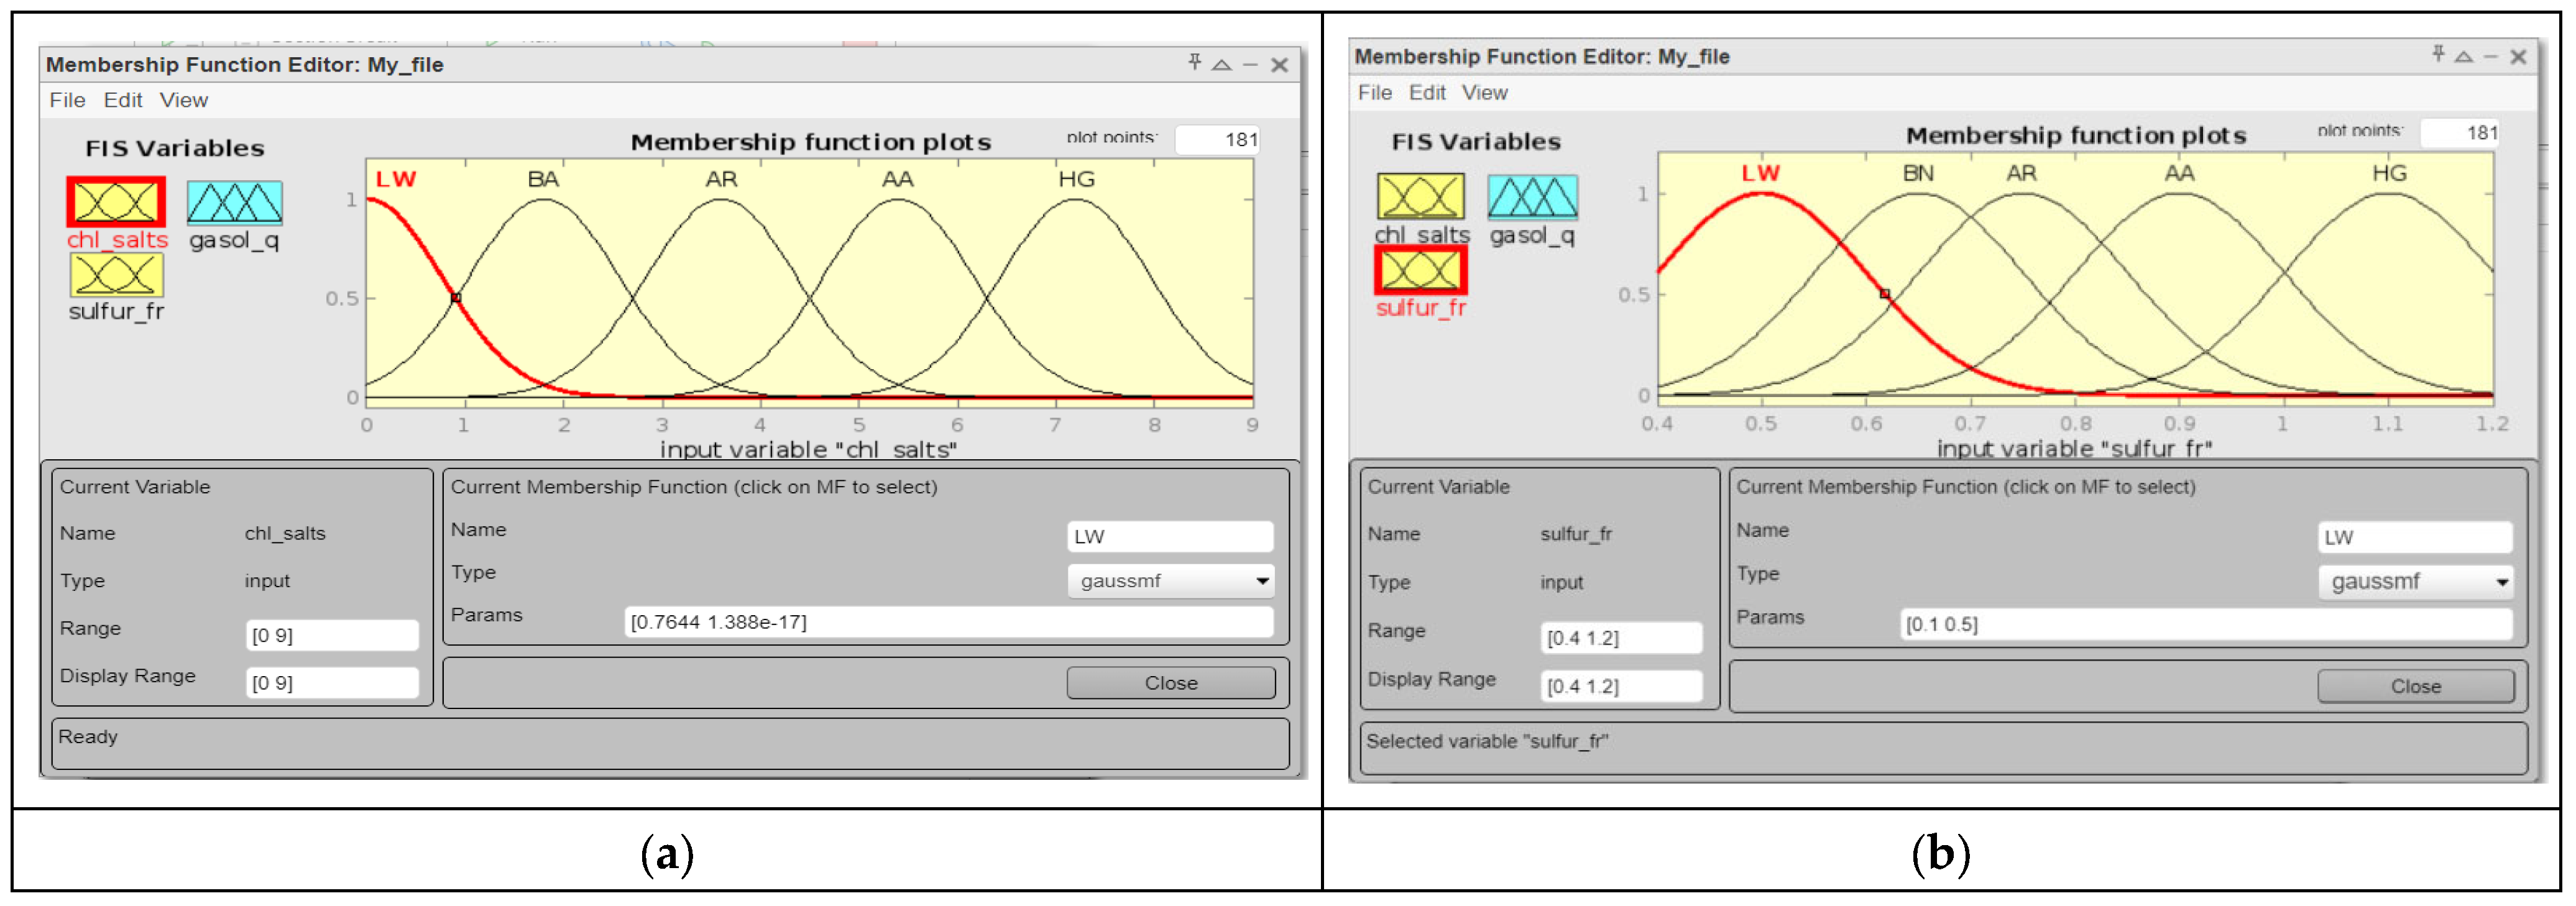Click Range field showing [0.4 1.2]
The width and height of the screenshot is (2576, 906).
1620,638
